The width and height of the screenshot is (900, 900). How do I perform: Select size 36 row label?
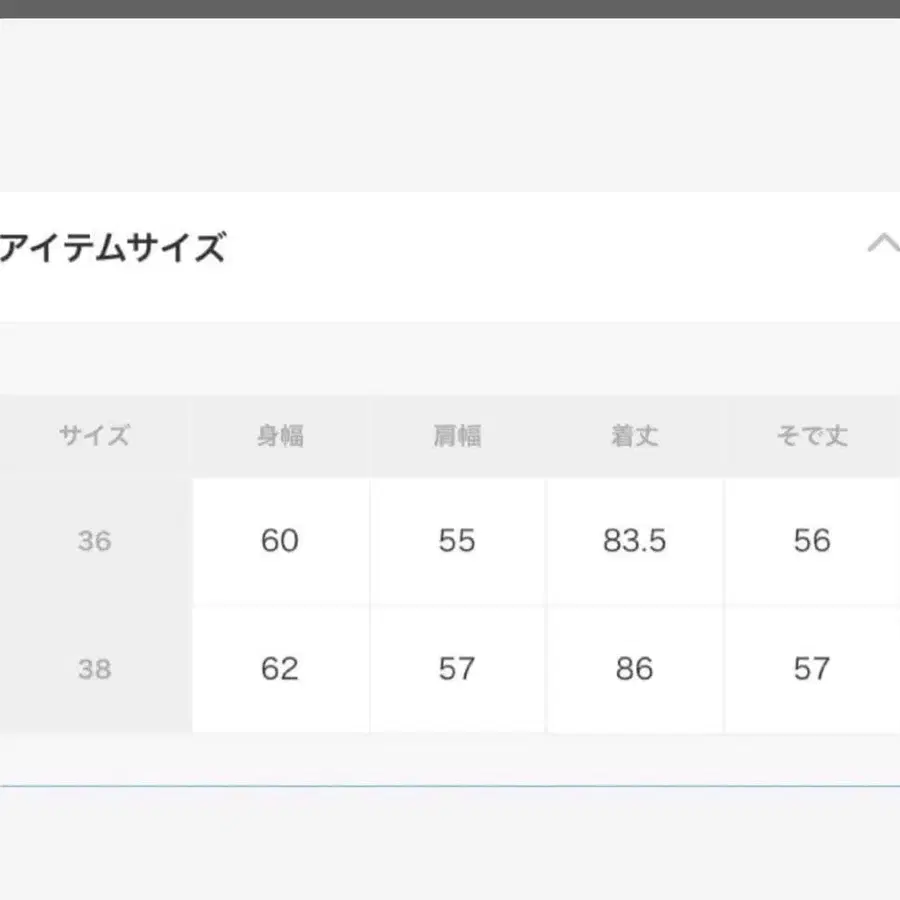pyautogui.click(x=94, y=541)
